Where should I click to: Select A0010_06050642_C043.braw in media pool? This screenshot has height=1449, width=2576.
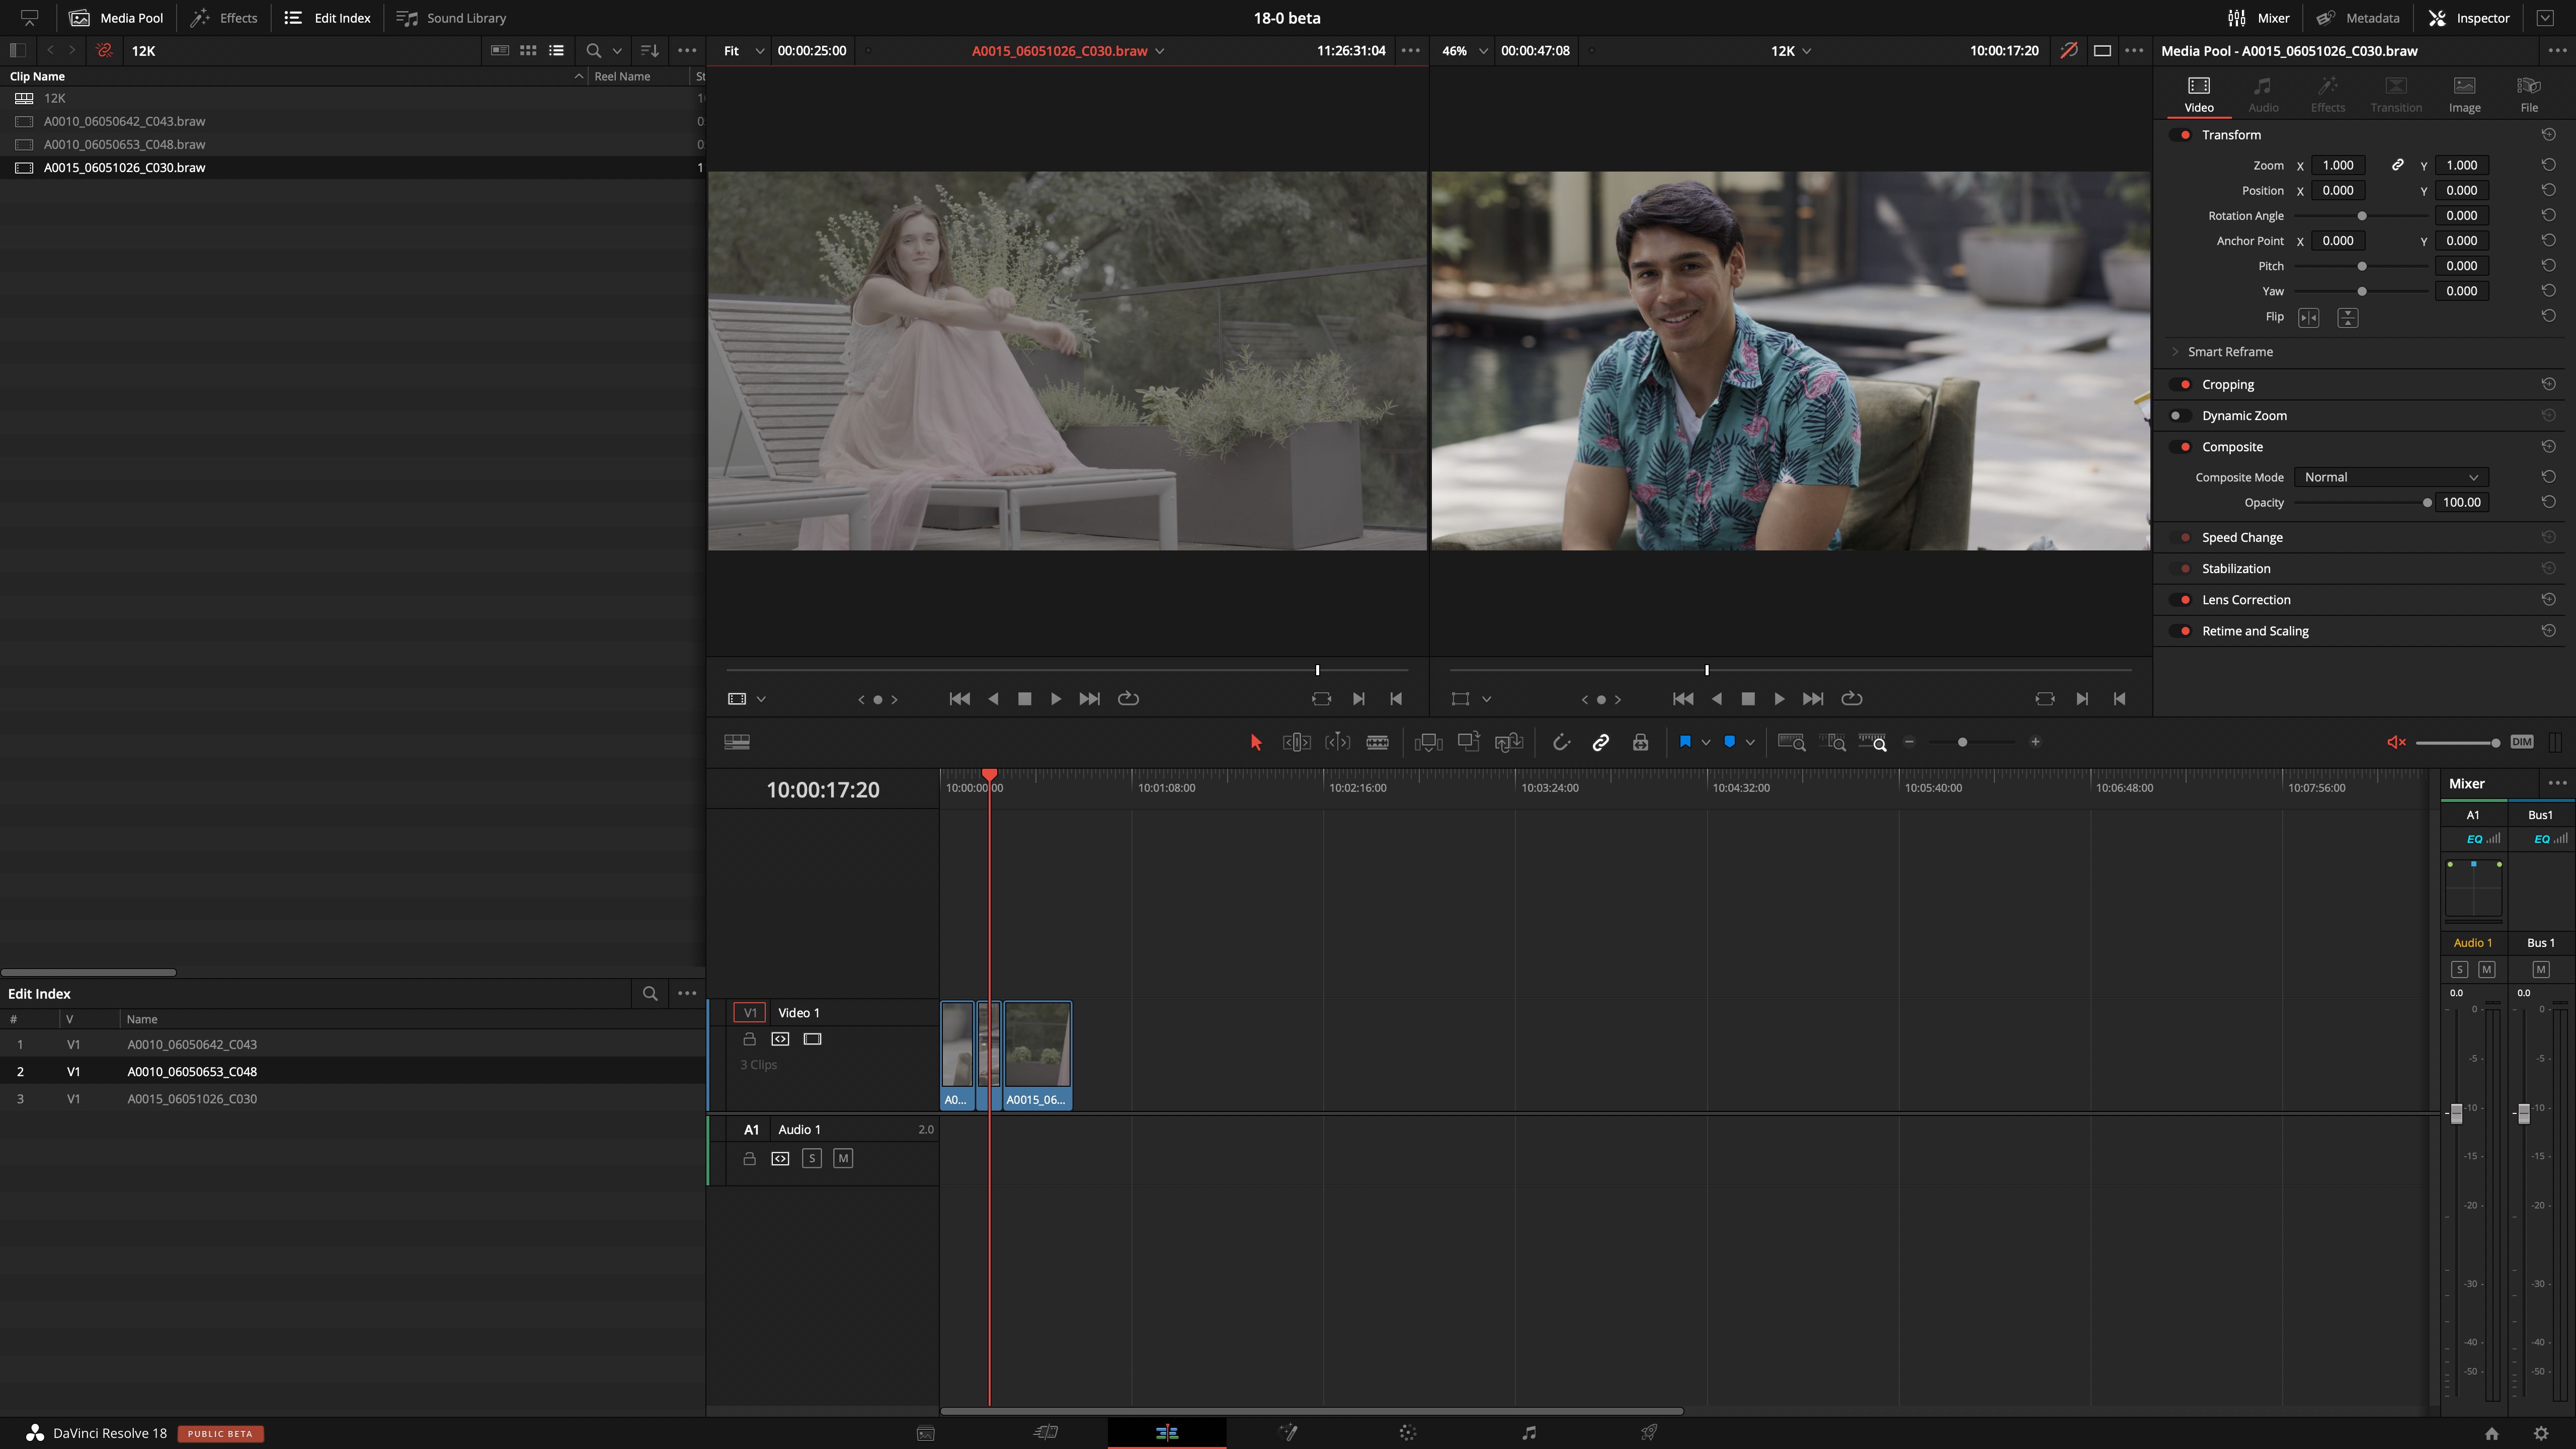(124, 121)
